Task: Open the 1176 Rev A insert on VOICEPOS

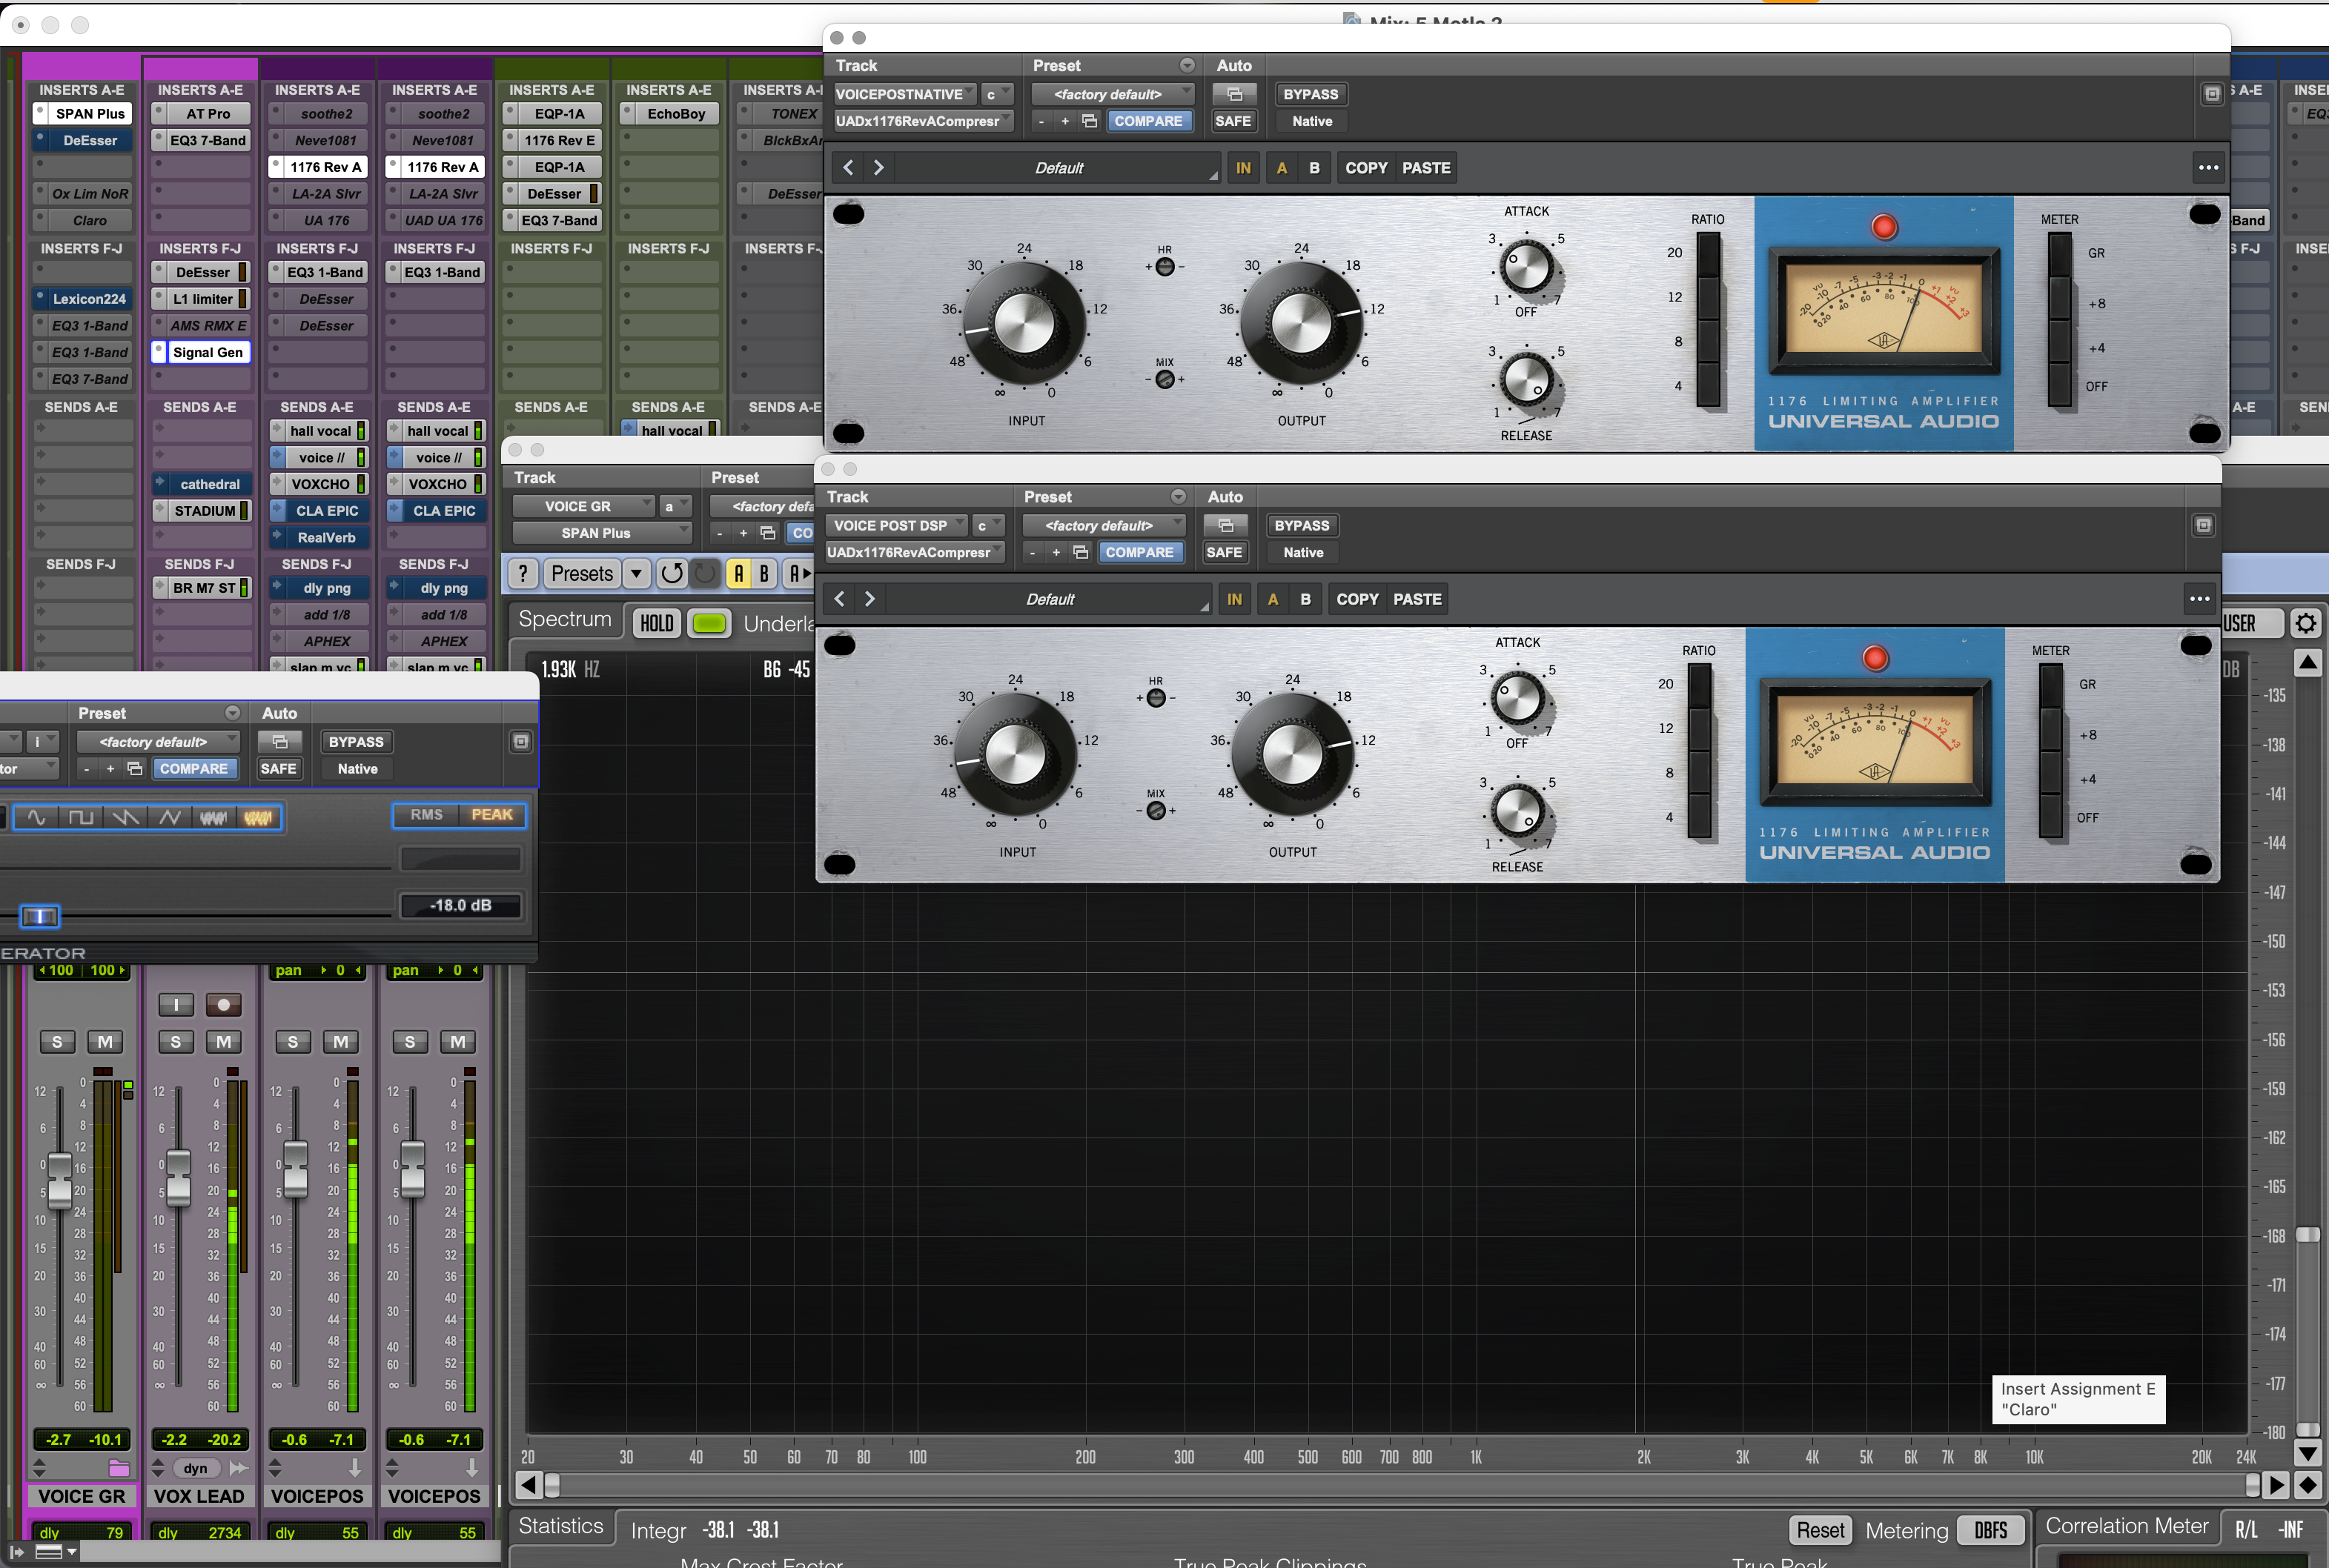Action: [326, 167]
